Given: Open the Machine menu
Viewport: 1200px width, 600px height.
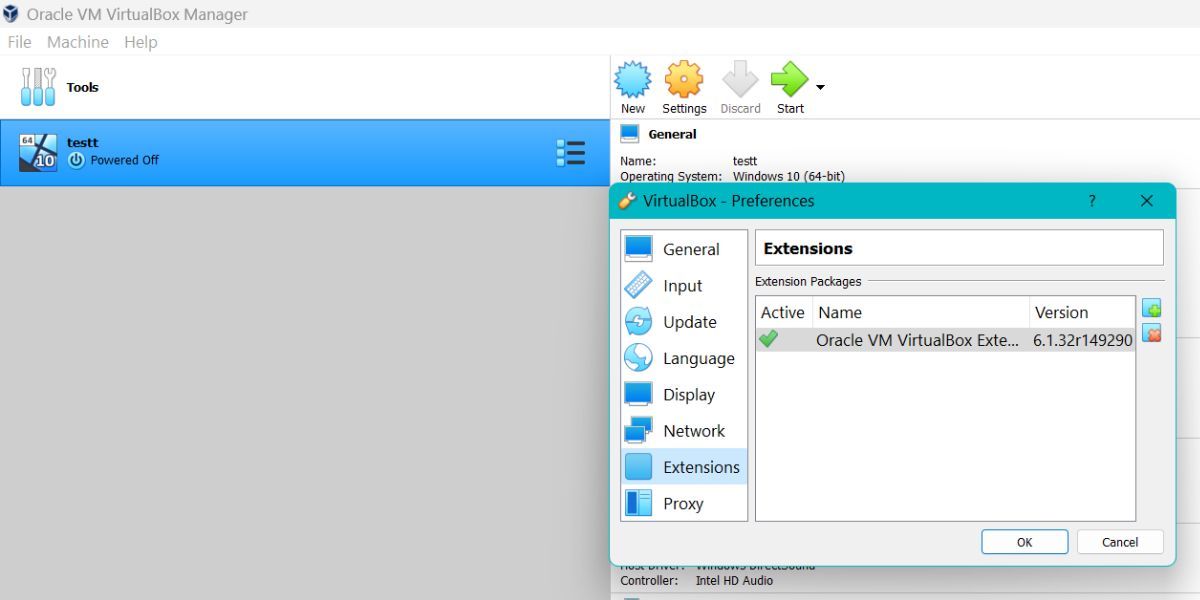Looking at the screenshot, I should [77, 42].
